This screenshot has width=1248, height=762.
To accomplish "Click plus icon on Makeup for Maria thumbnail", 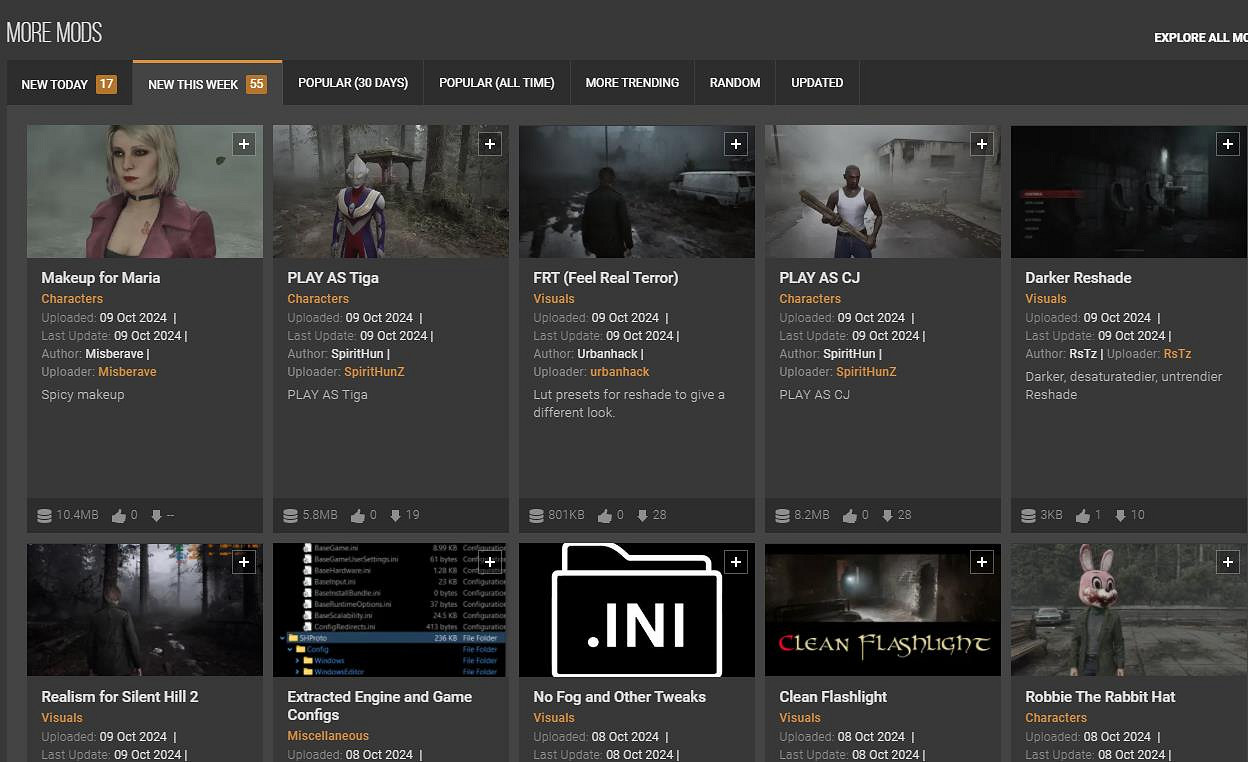I will coord(244,144).
